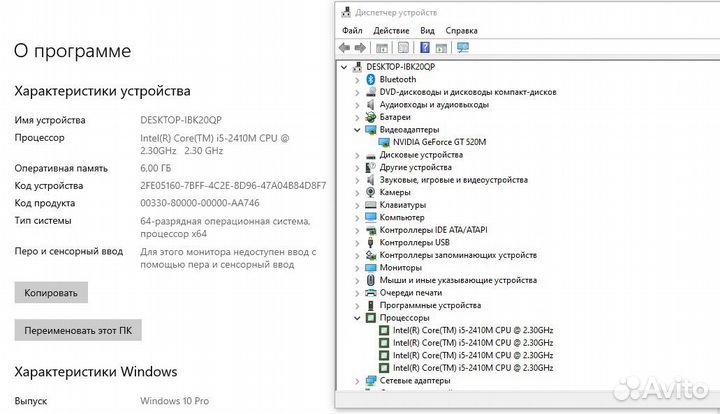Click the Device Manager title bar icon
The width and height of the screenshot is (720, 414).
(x=346, y=12)
